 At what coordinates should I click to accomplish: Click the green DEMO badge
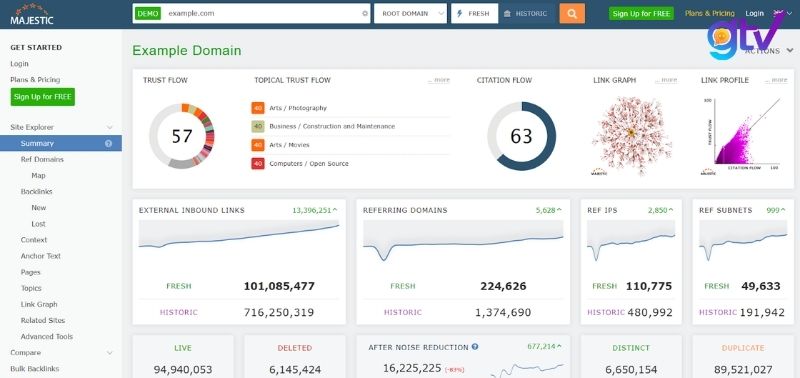[148, 14]
